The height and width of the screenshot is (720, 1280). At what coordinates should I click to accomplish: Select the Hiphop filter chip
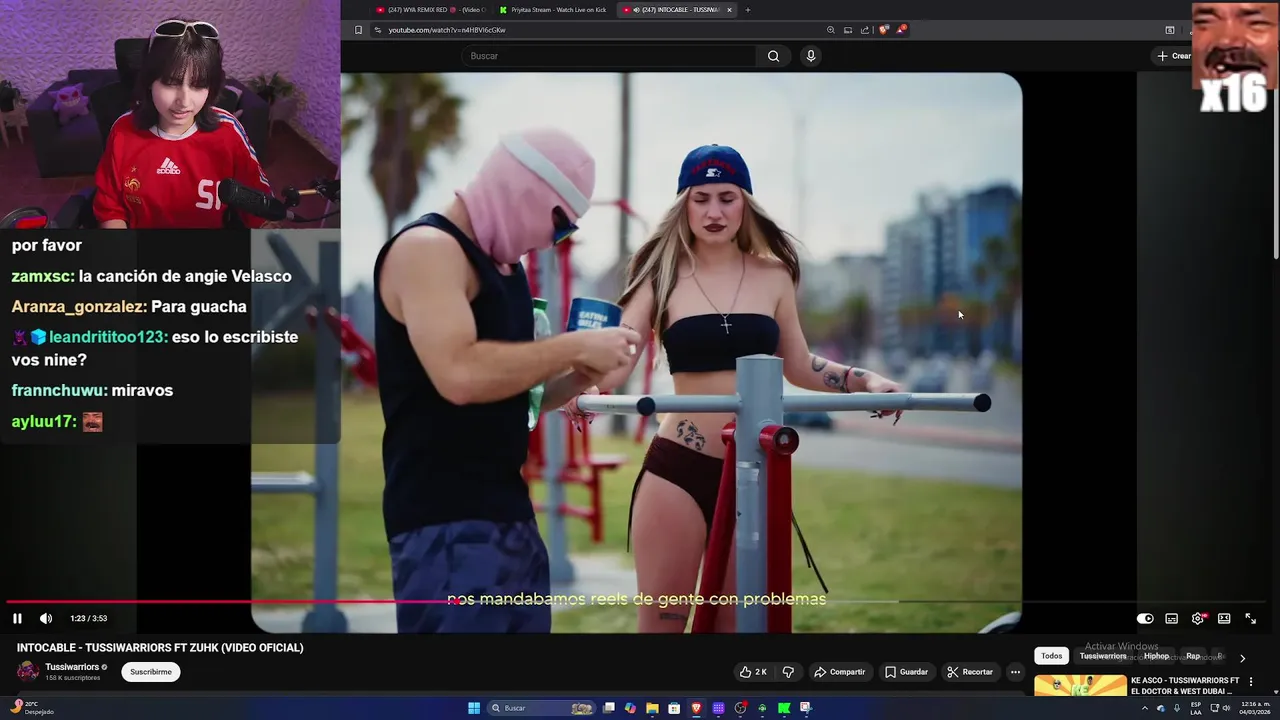(x=1157, y=656)
